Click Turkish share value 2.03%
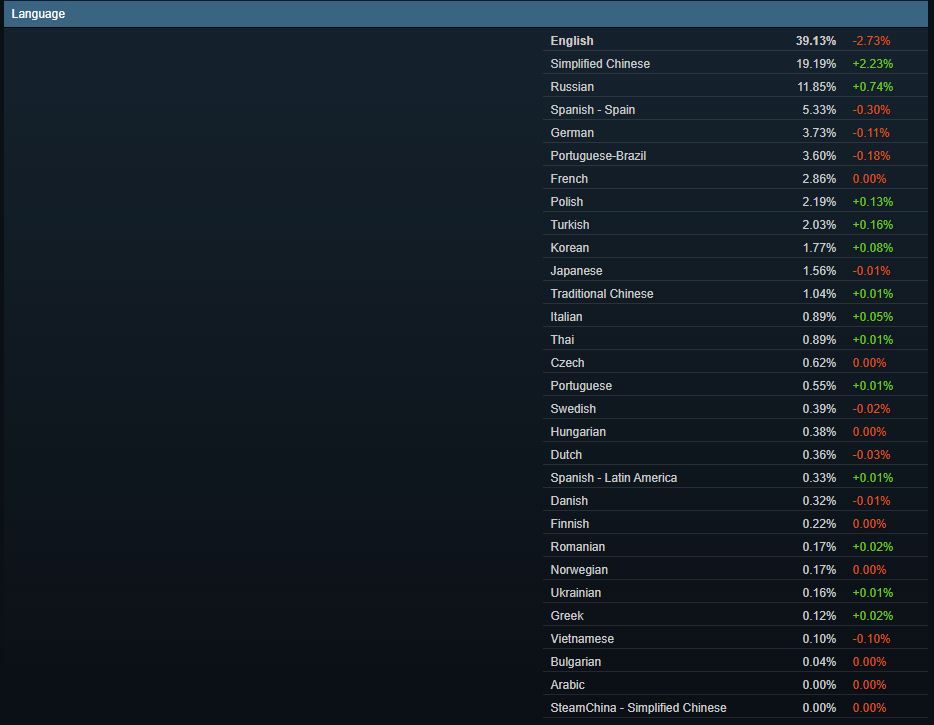 point(819,225)
